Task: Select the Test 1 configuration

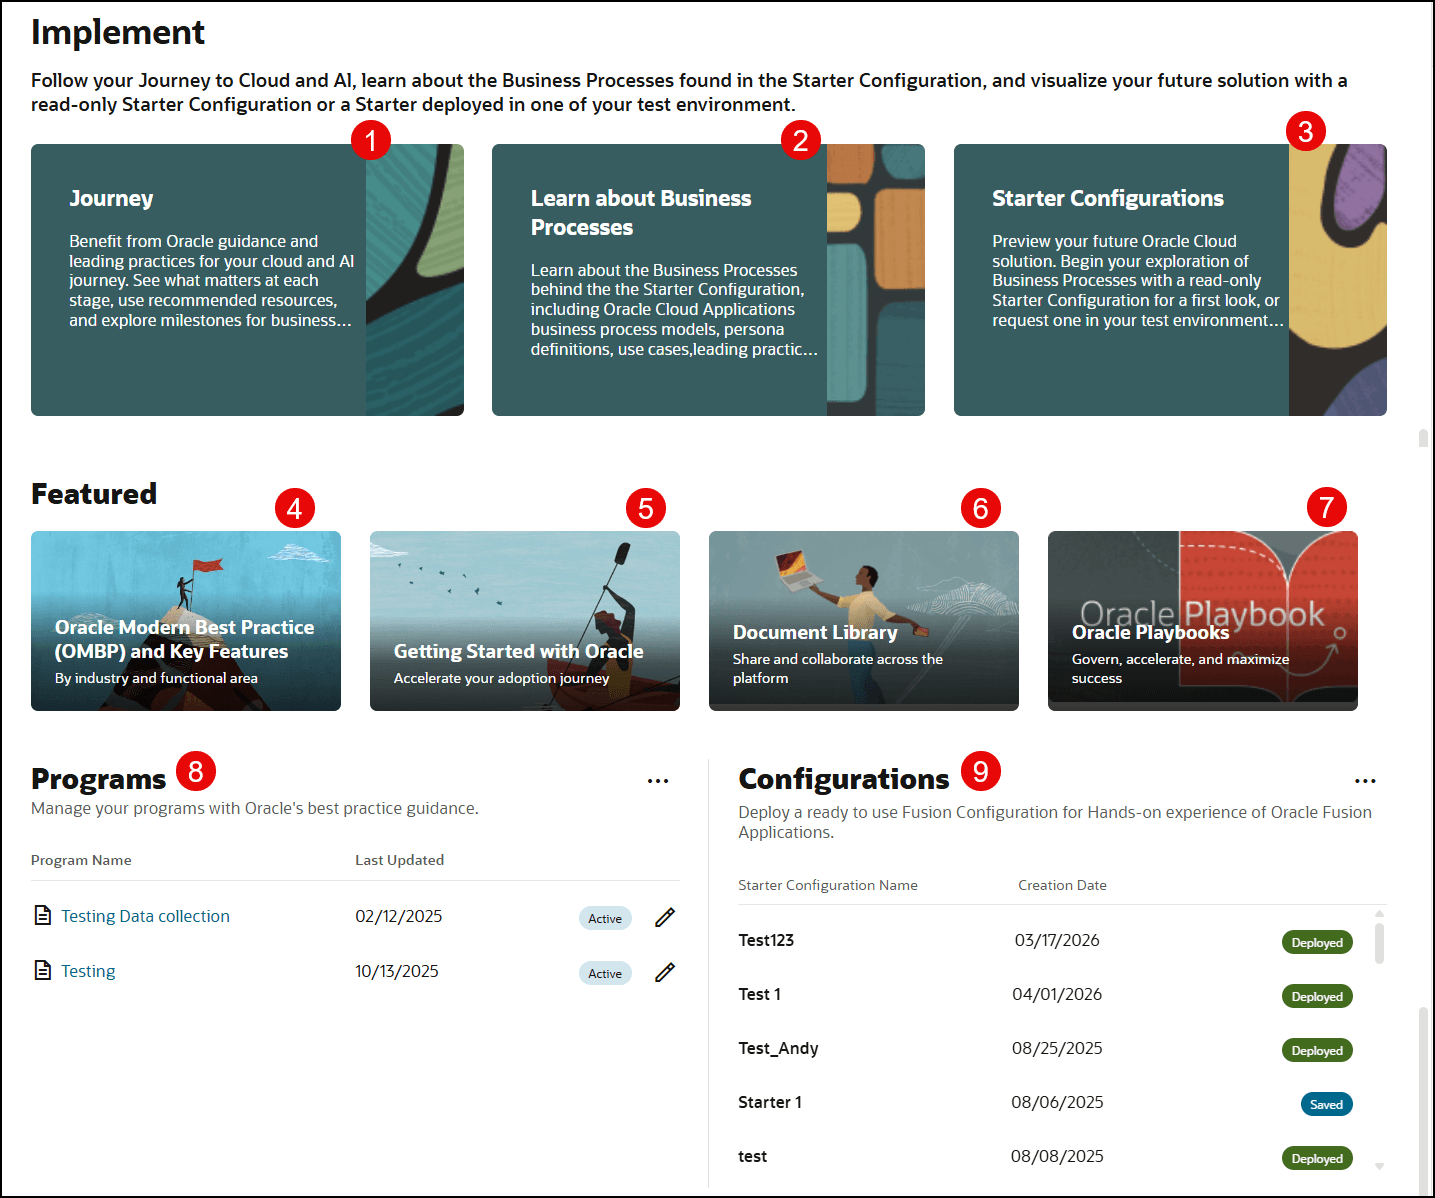Action: coord(1045,994)
